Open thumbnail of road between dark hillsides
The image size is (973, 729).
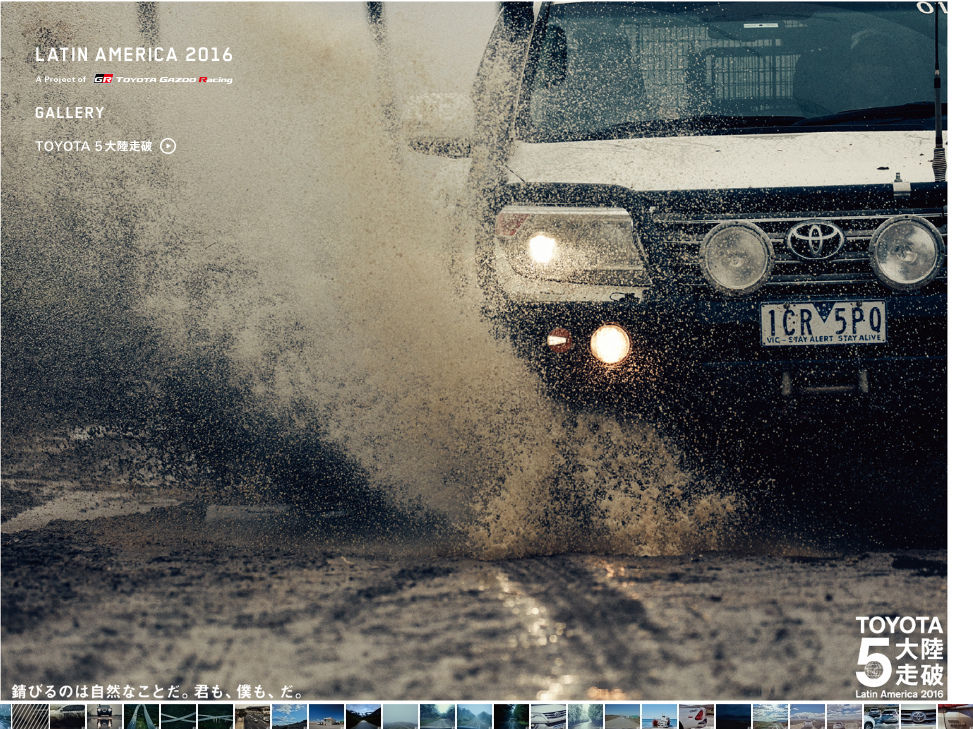tap(364, 717)
